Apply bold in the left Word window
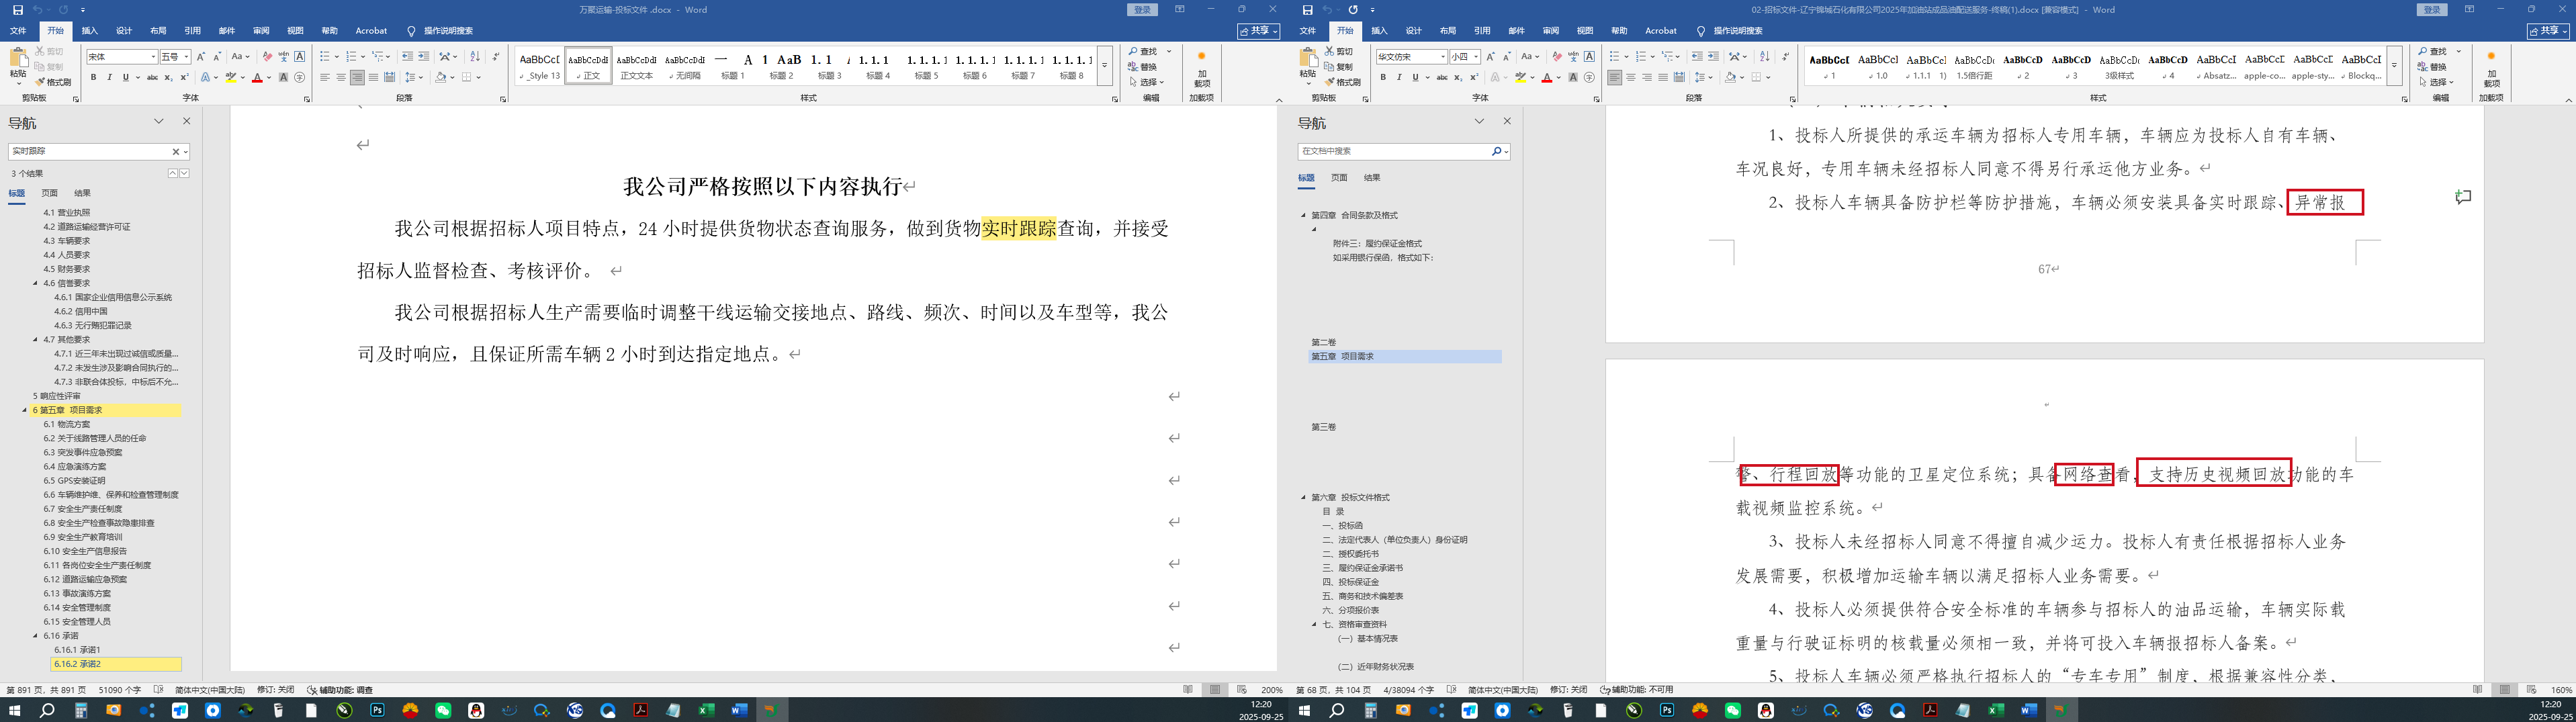Image resolution: width=2576 pixels, height=722 pixels. tap(94, 77)
